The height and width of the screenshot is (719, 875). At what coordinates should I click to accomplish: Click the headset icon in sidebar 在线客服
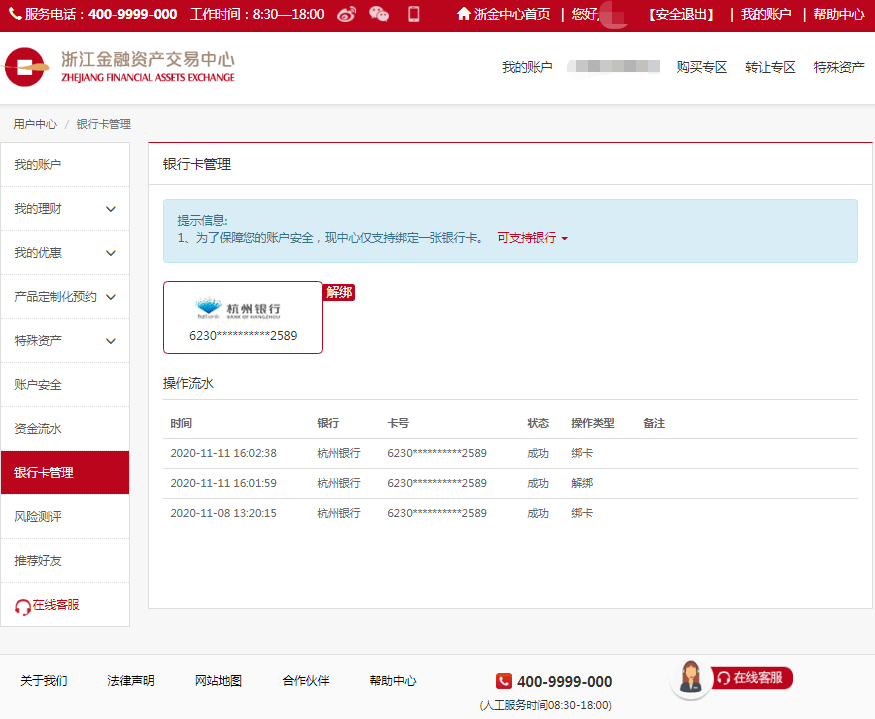23,606
